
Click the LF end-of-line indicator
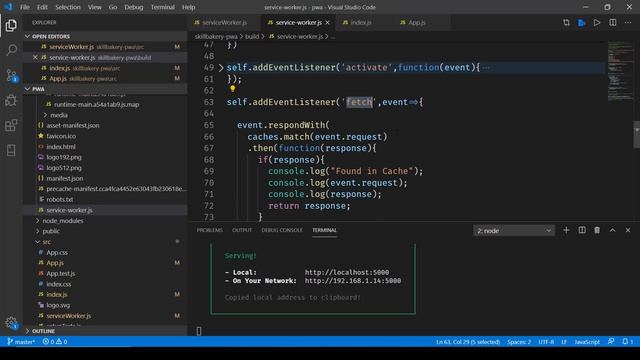[x=564, y=342]
